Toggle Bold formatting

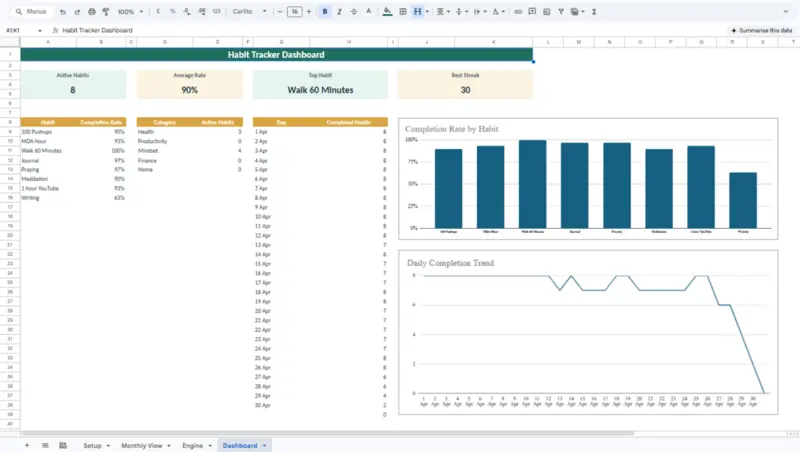(x=324, y=12)
